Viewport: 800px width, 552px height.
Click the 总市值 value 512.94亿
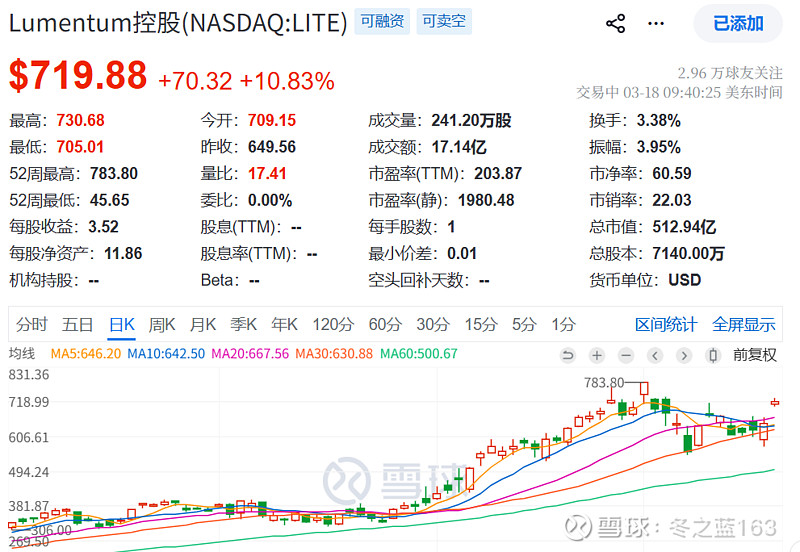(x=684, y=227)
